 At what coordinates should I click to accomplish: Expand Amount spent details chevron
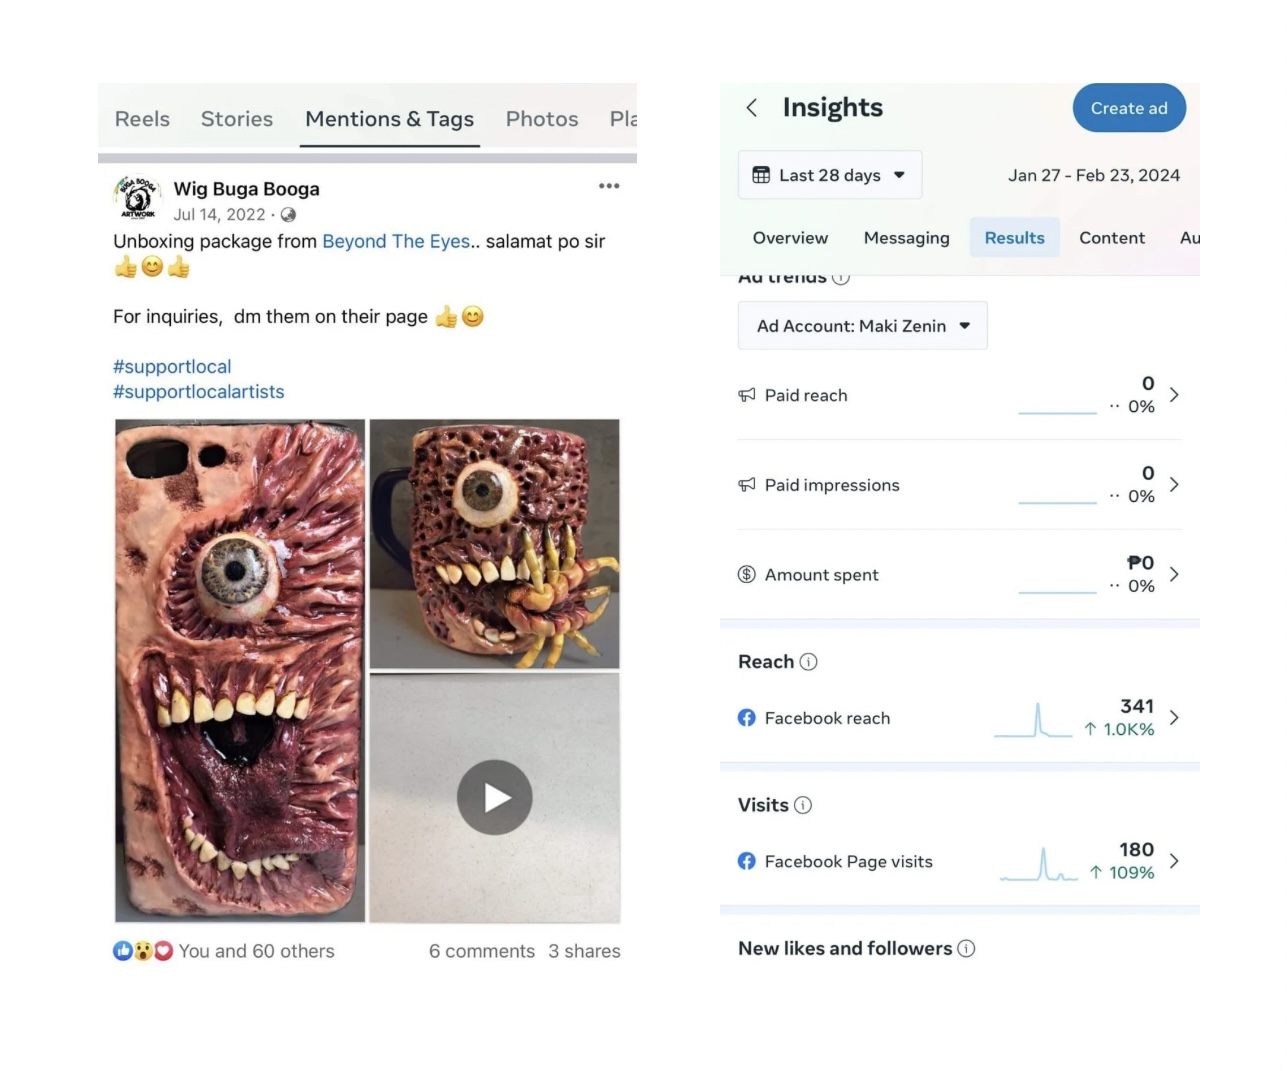click(1174, 574)
